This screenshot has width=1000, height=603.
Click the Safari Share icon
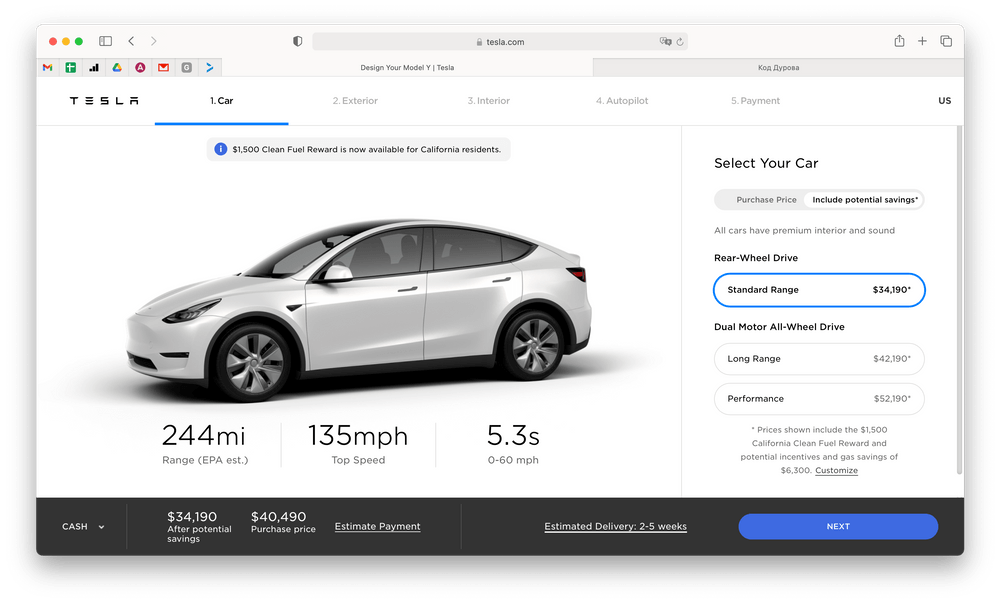pyautogui.click(x=899, y=41)
